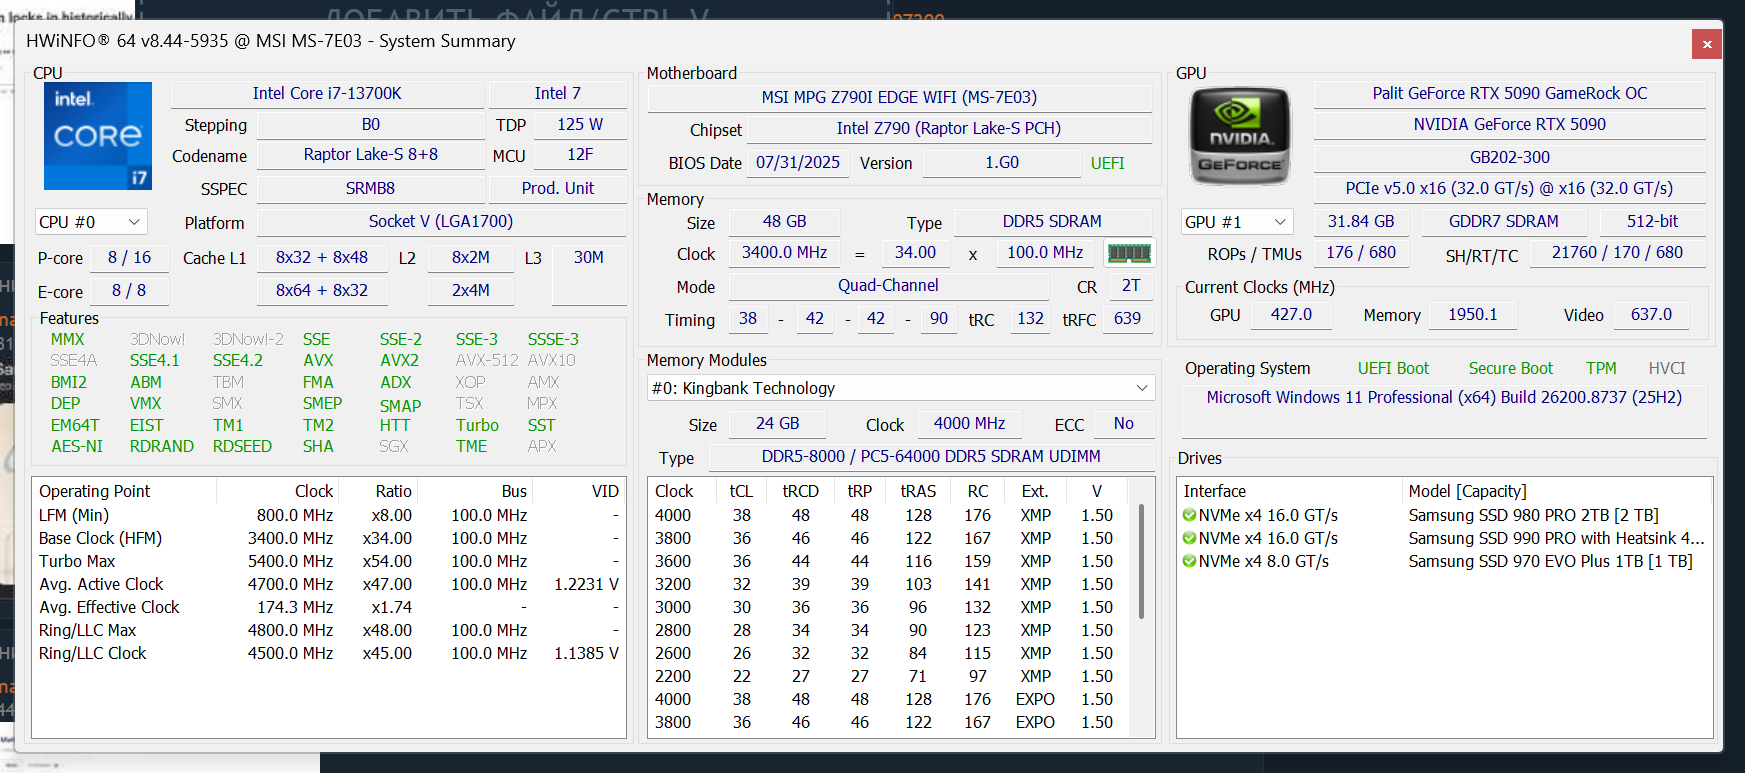1745x773 pixels.
Task: Click the GPU Memory clock value 1950.1
Action: [1473, 315]
